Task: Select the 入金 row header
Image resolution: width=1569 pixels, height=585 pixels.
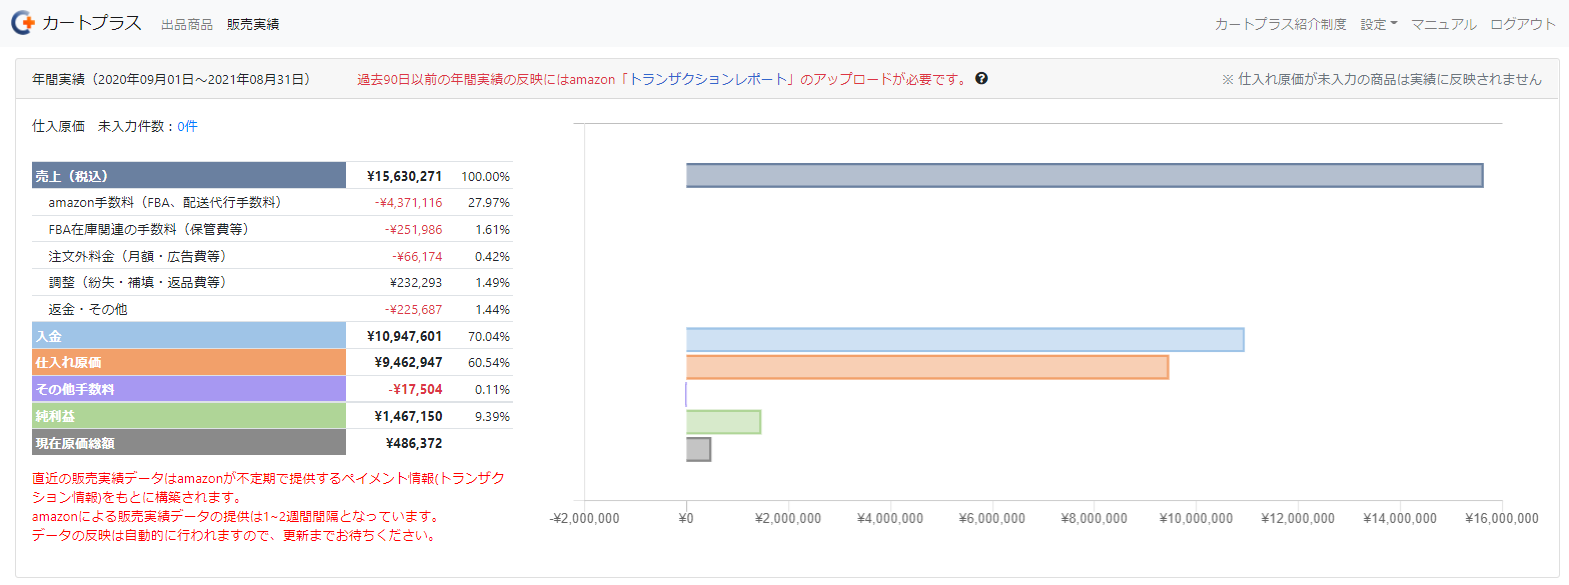Action: click(x=189, y=335)
